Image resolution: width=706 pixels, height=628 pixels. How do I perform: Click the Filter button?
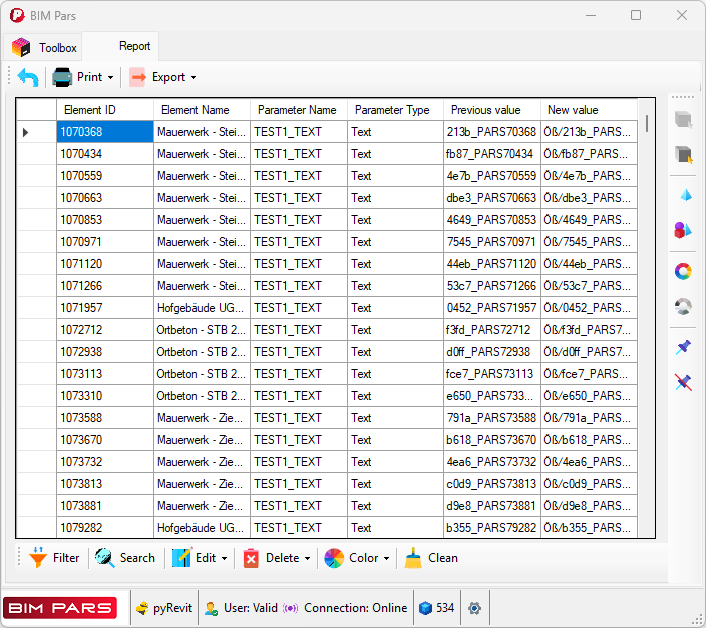tap(54, 558)
